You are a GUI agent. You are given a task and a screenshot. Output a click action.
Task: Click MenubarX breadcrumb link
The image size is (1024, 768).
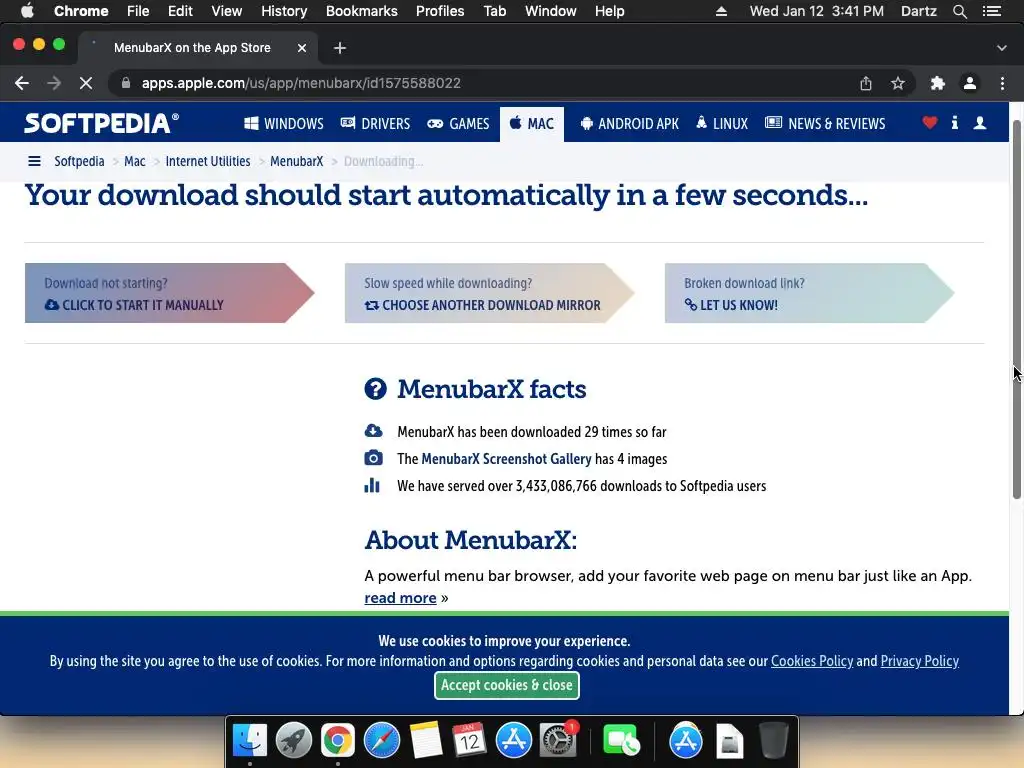coord(296,161)
